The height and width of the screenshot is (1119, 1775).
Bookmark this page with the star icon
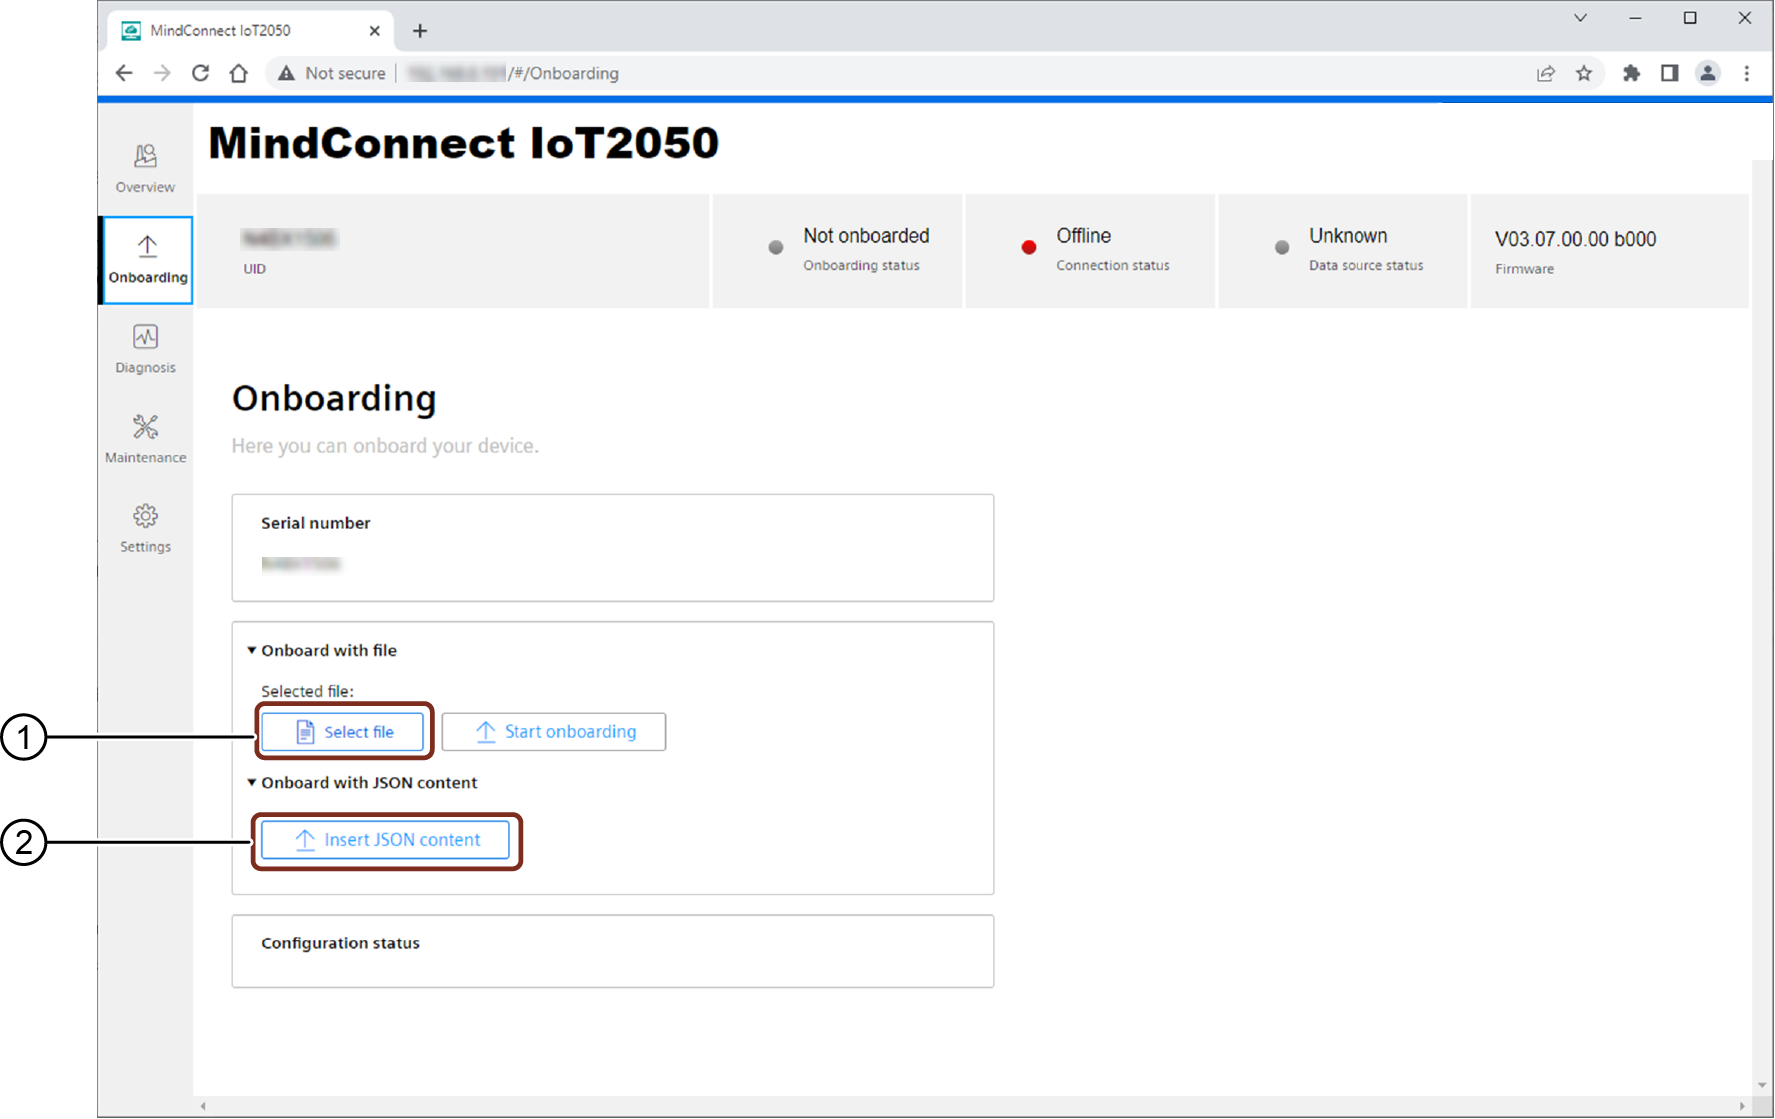coord(1584,73)
